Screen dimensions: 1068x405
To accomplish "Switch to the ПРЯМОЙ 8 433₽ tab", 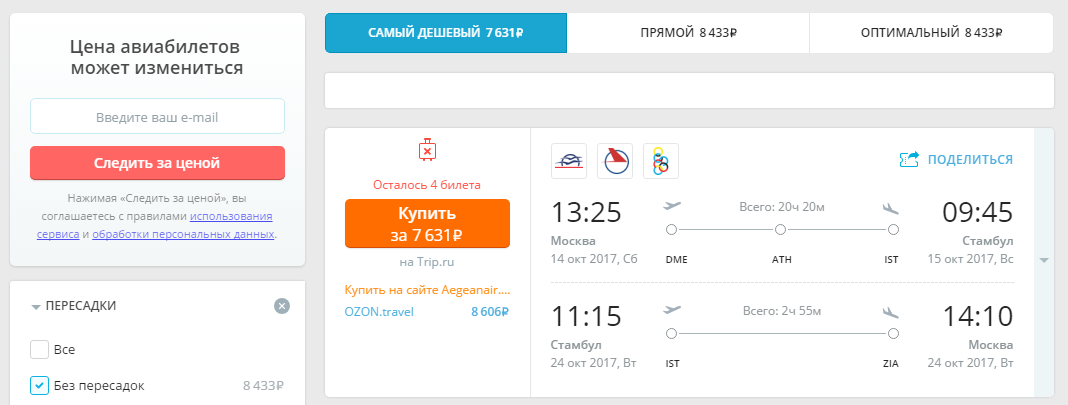I will point(688,33).
